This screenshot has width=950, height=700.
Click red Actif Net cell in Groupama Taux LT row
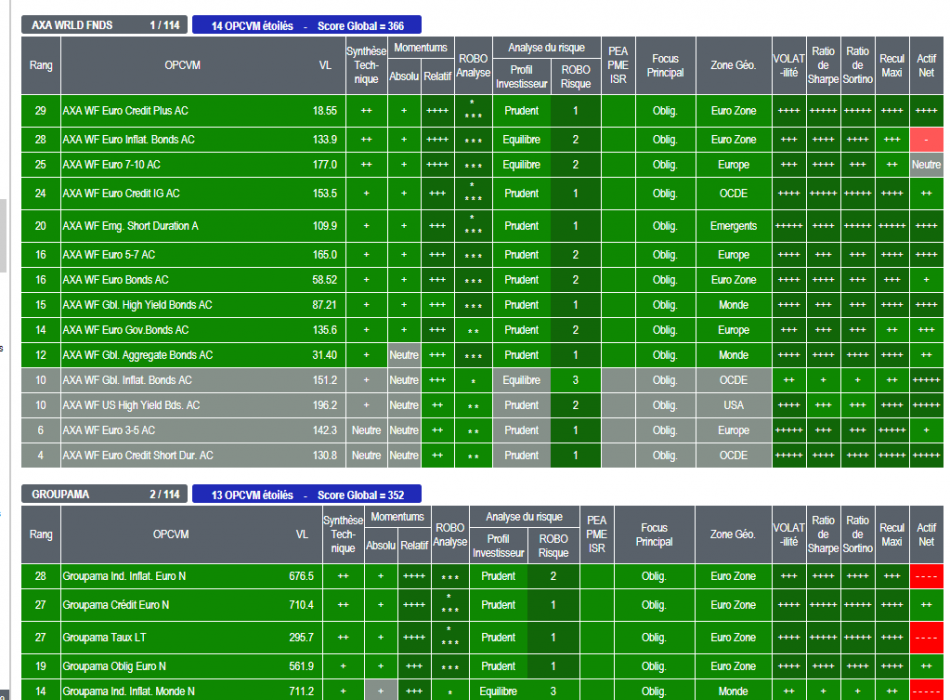point(926,638)
